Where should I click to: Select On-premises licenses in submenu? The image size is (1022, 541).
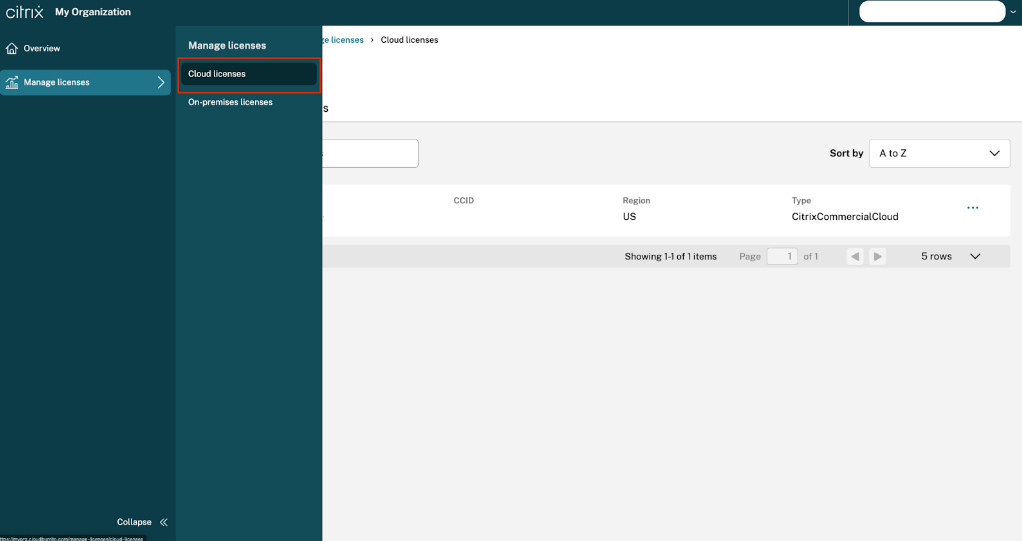[230, 102]
